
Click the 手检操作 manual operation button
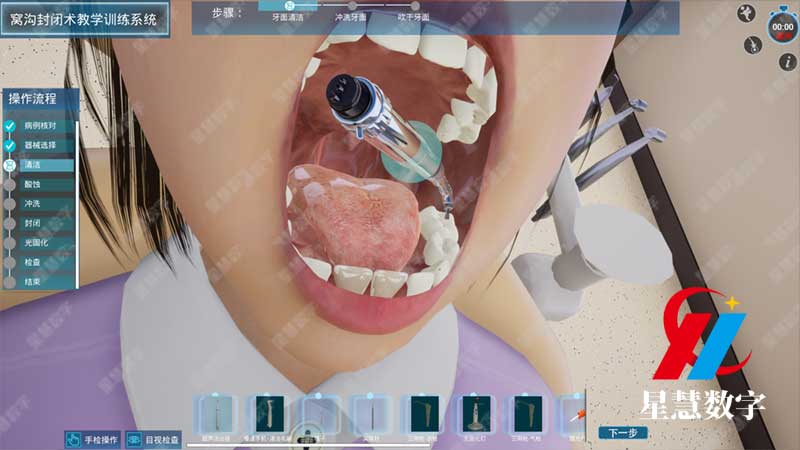pyautogui.click(x=93, y=439)
